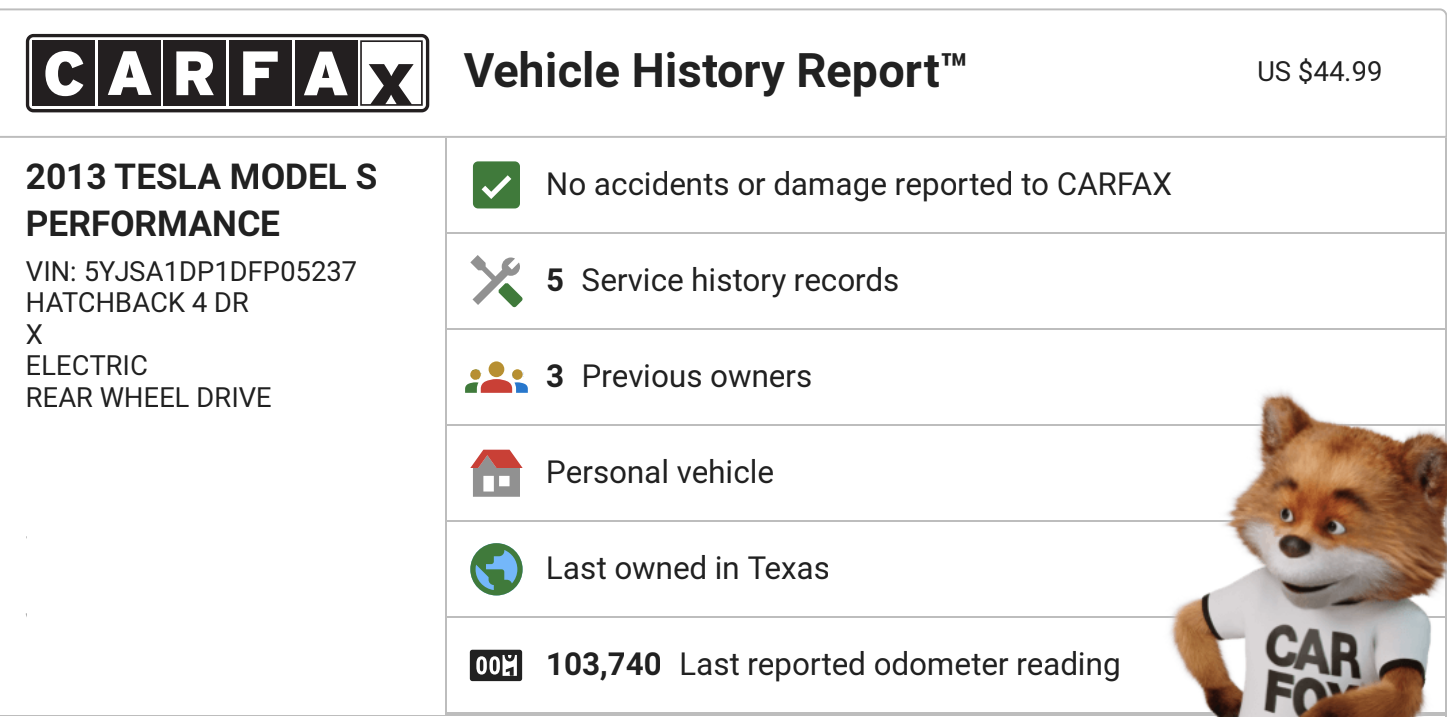
Task: Click the globe last owned icon
Action: pyautogui.click(x=496, y=569)
